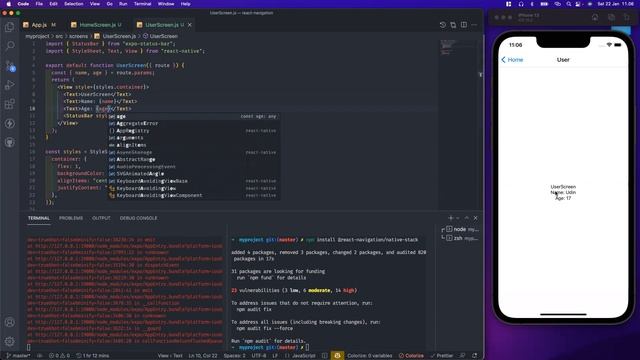Open the editor More Actions ellipsis
This screenshot has width=640, height=360.
(474, 25)
